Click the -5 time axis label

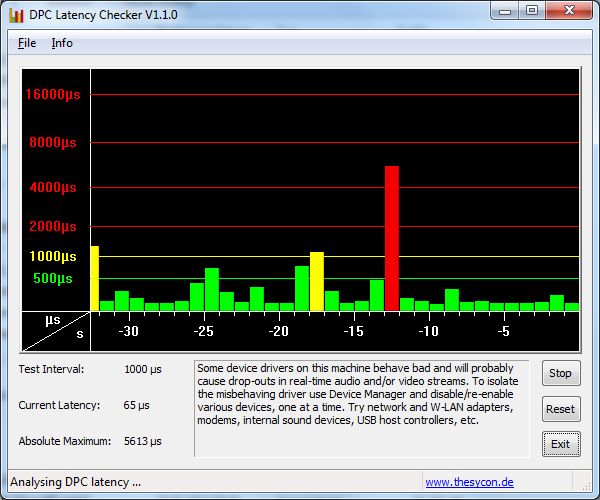tap(504, 331)
